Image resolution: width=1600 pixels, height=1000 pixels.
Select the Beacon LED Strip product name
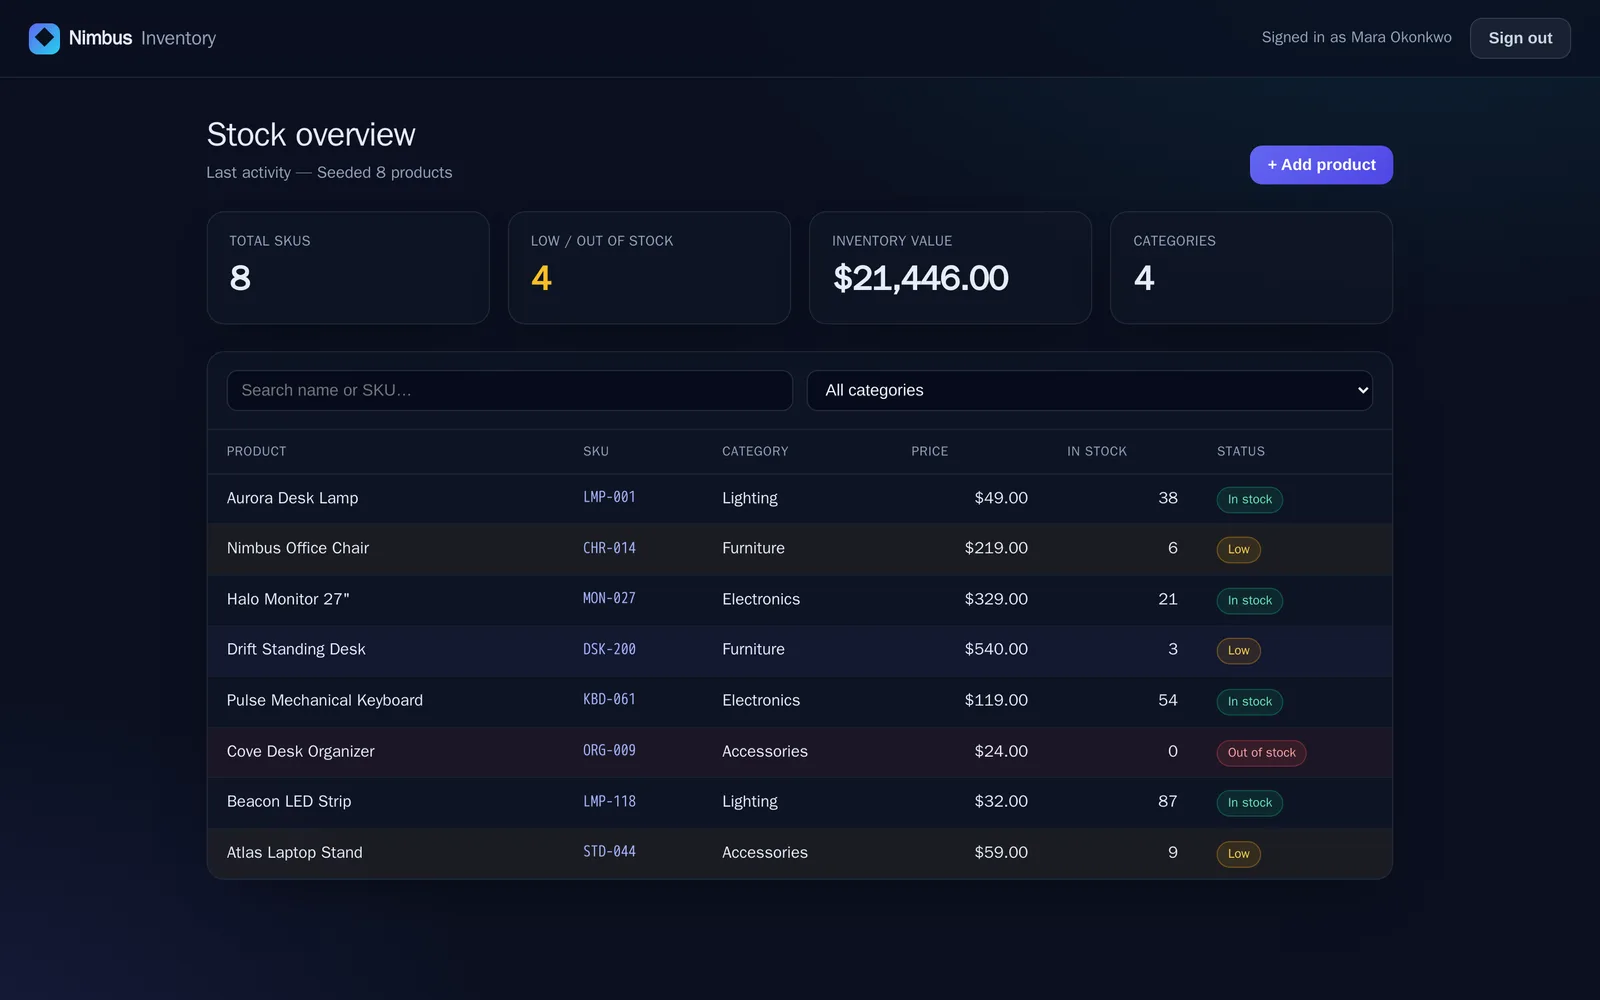tap(289, 801)
